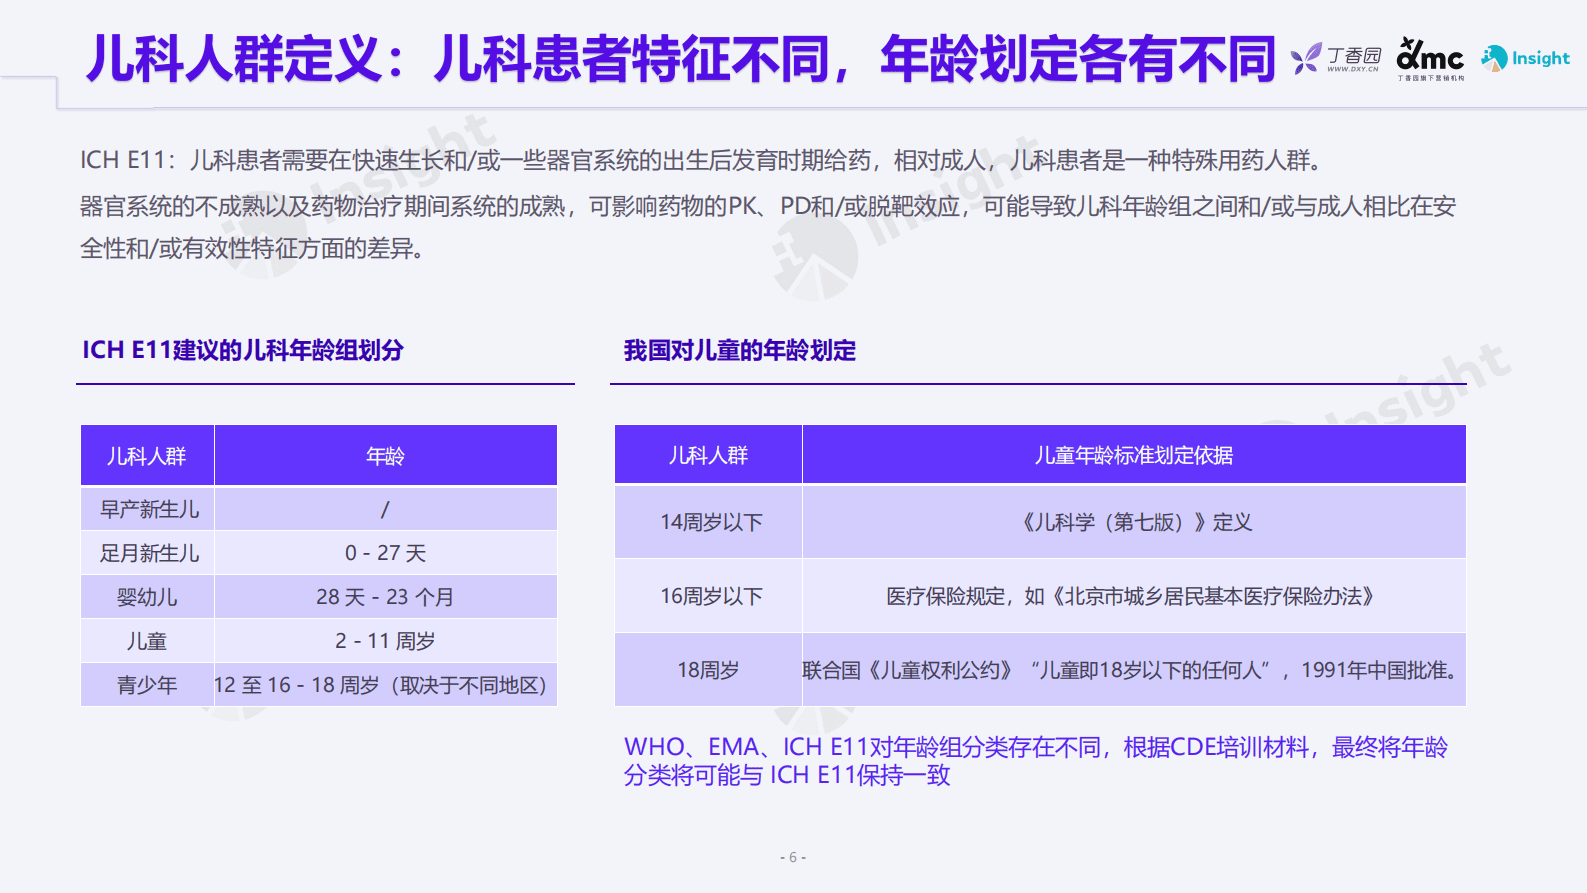1587x893 pixels.
Task: Click left table header 儿科人群
Action: (x=147, y=456)
